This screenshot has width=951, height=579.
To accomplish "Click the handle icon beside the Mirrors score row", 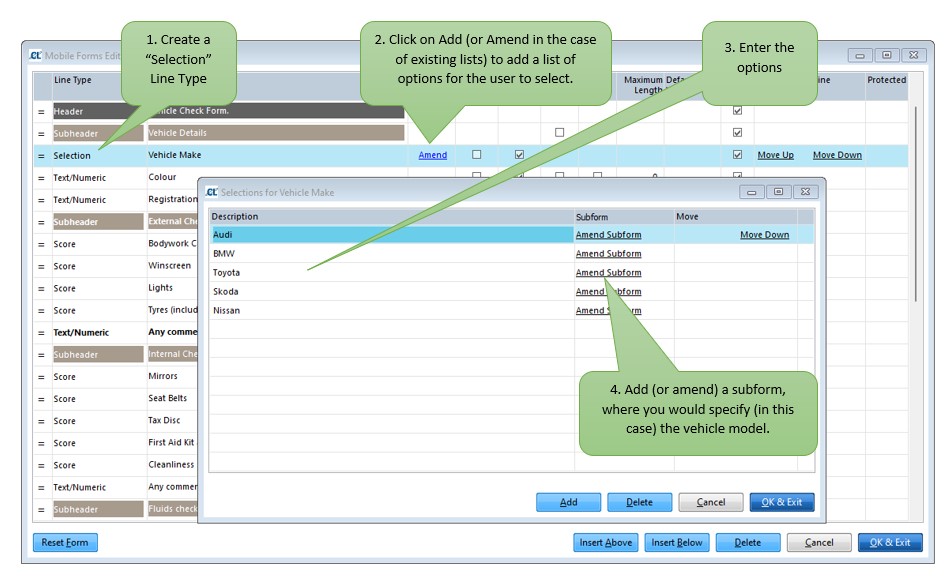I will [x=40, y=376].
